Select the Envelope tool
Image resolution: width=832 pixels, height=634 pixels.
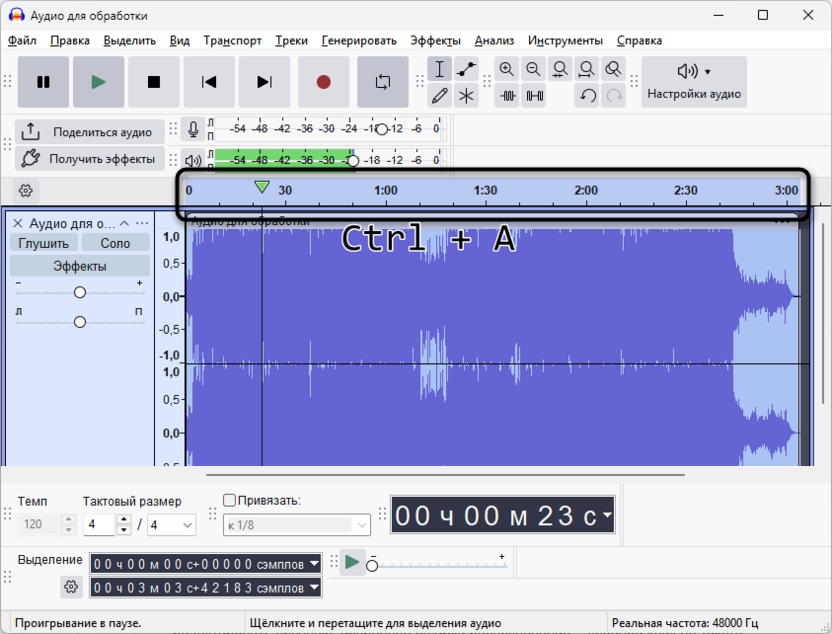(466, 69)
